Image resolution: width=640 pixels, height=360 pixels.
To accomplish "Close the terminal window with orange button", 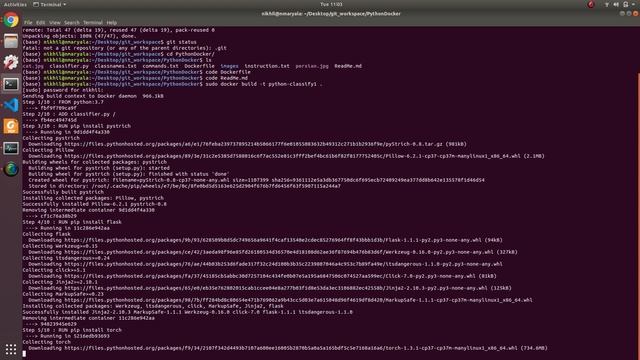I will [636, 13].
